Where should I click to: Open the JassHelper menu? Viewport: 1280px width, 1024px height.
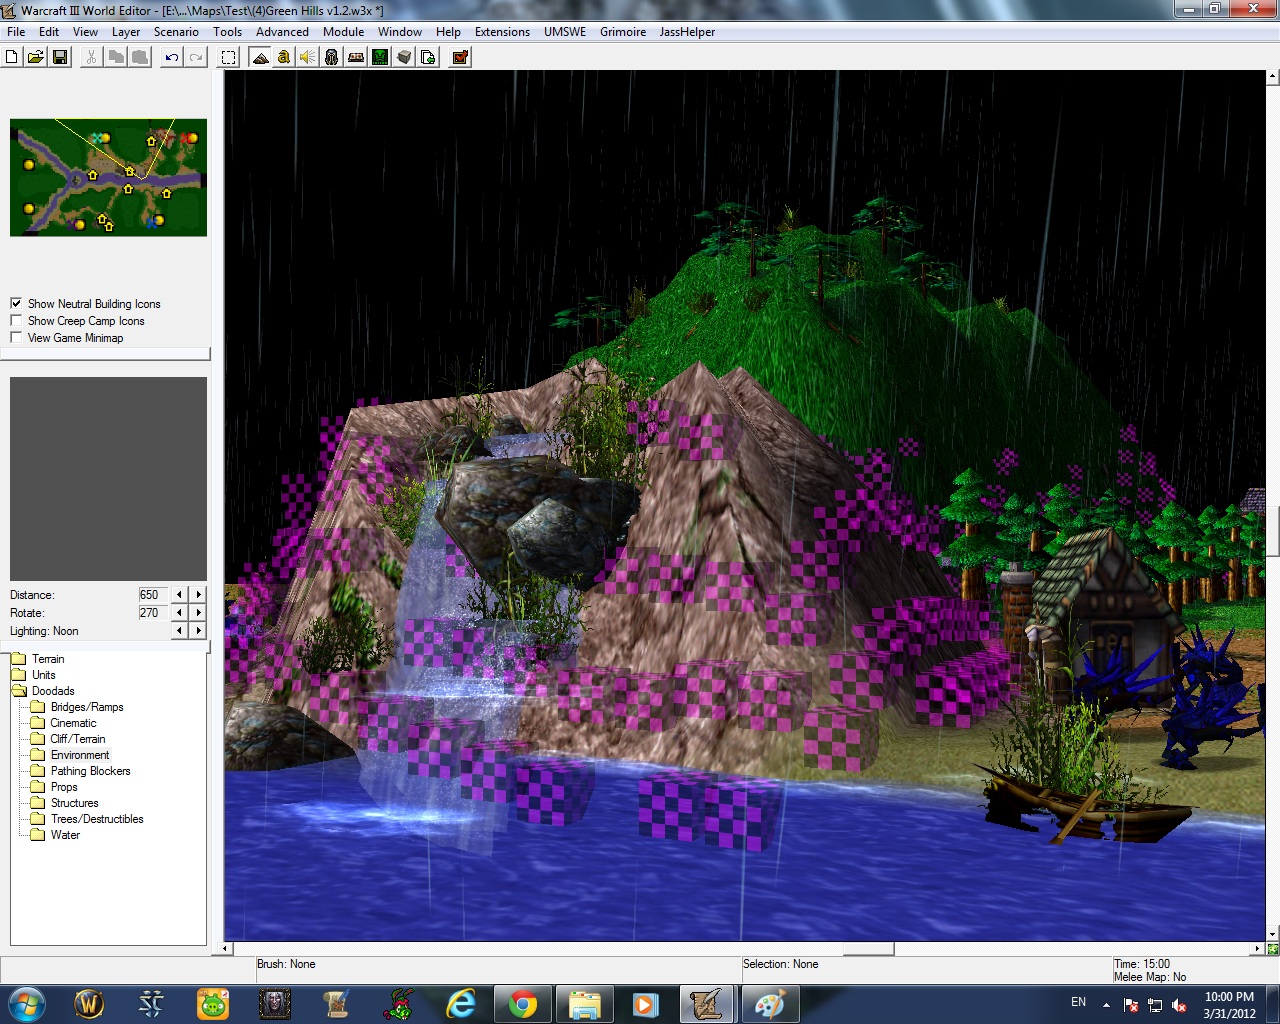coord(687,31)
